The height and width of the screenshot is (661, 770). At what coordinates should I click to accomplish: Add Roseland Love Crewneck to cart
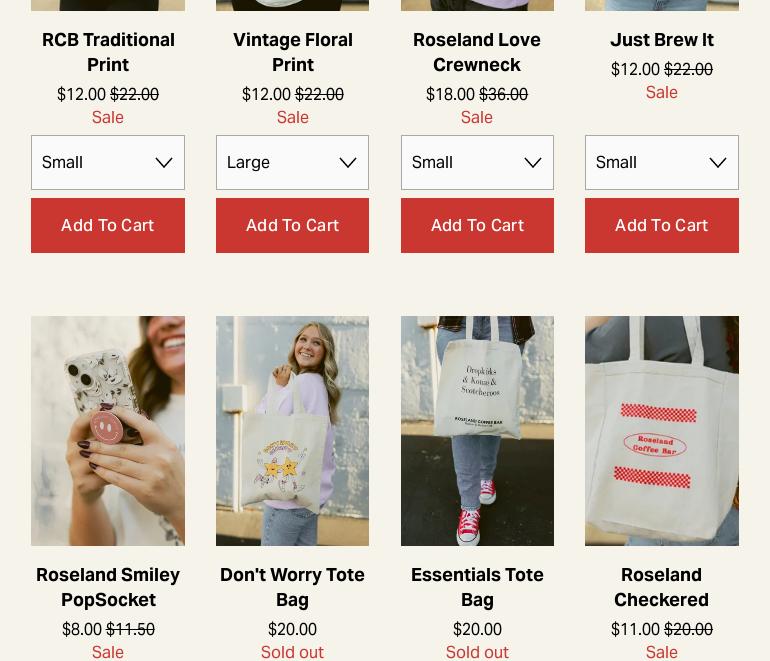tap(477, 225)
